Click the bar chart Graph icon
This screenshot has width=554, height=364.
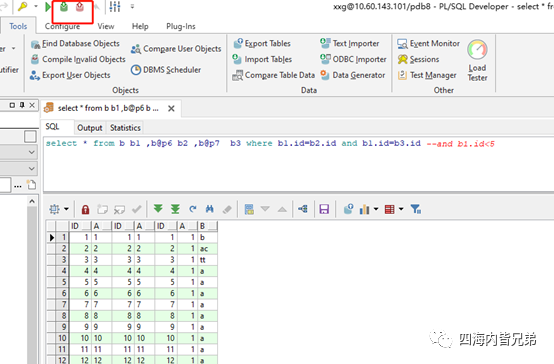point(364,209)
